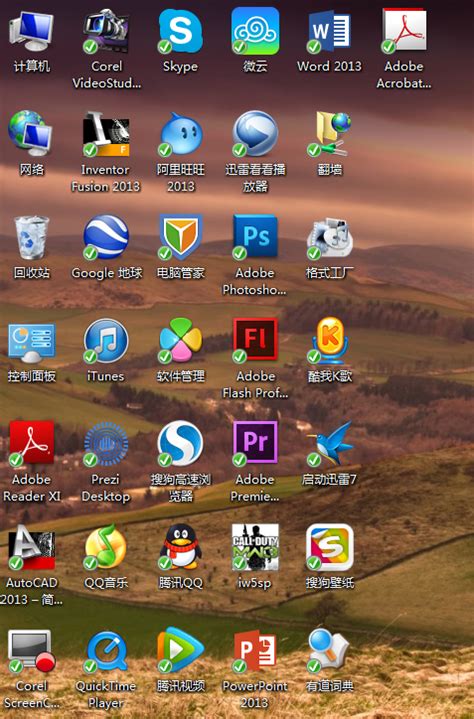Viewport: 474px width, 719px height.
Task: Open the Skype desktop shortcut
Action: [x=181, y=30]
